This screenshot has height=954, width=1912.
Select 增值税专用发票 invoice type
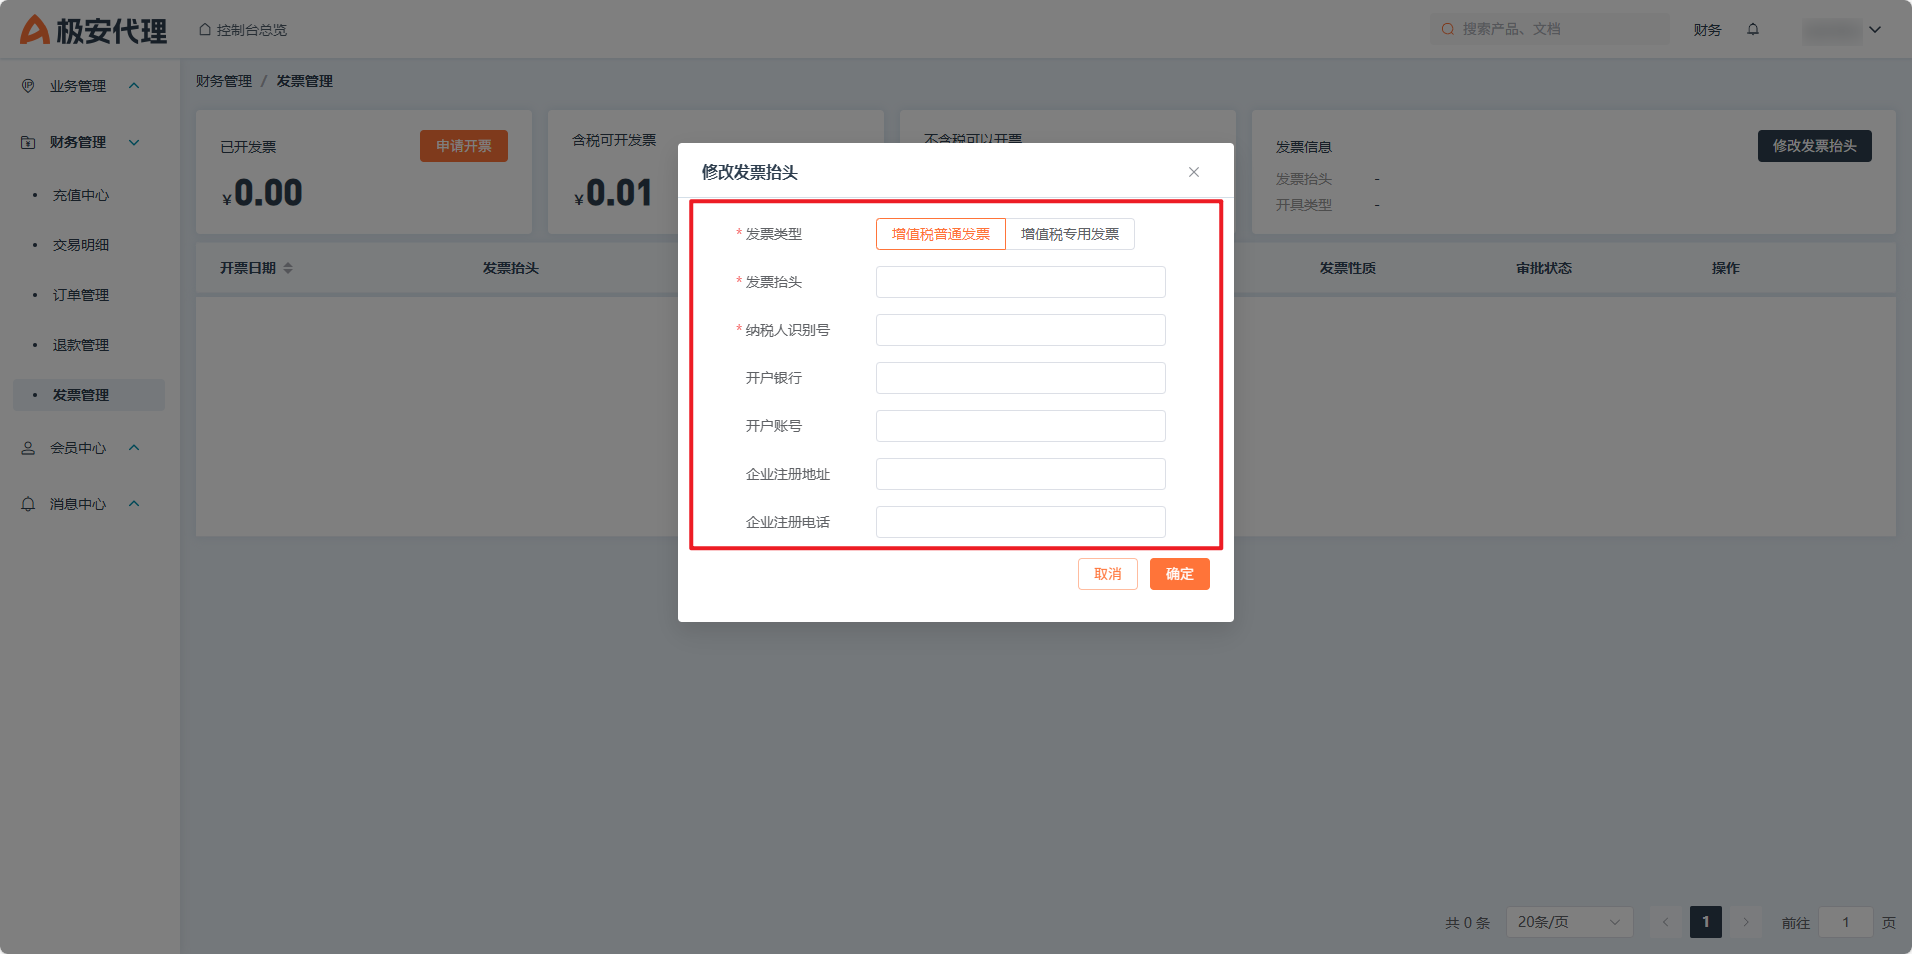[x=1069, y=234]
